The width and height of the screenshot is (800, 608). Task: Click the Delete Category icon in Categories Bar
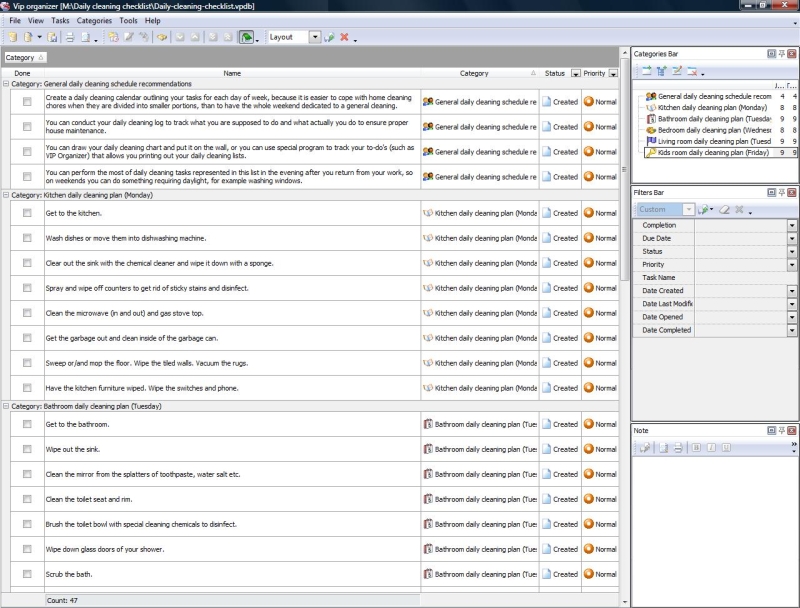(x=691, y=71)
